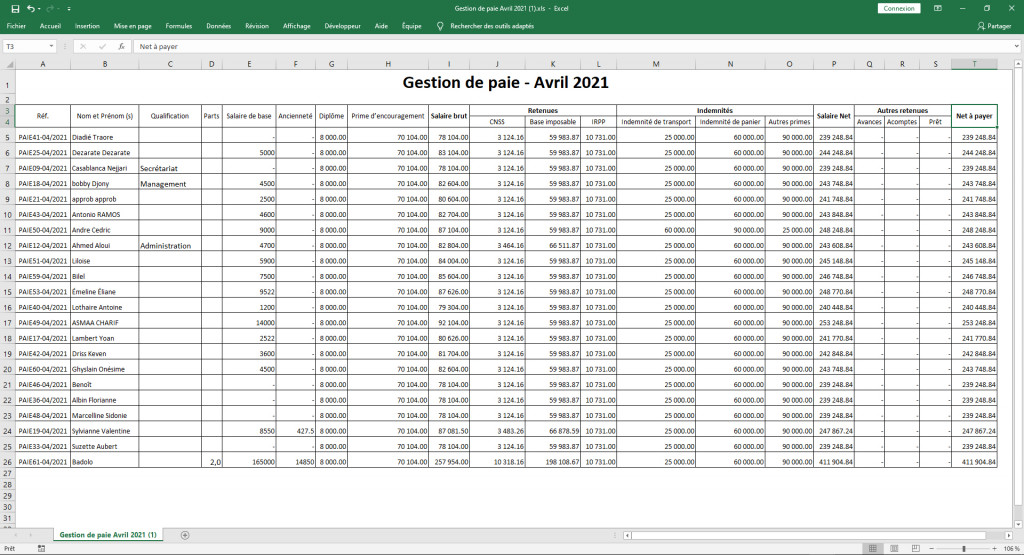
Task: Click the zoom slider handle
Action: (x=964, y=548)
